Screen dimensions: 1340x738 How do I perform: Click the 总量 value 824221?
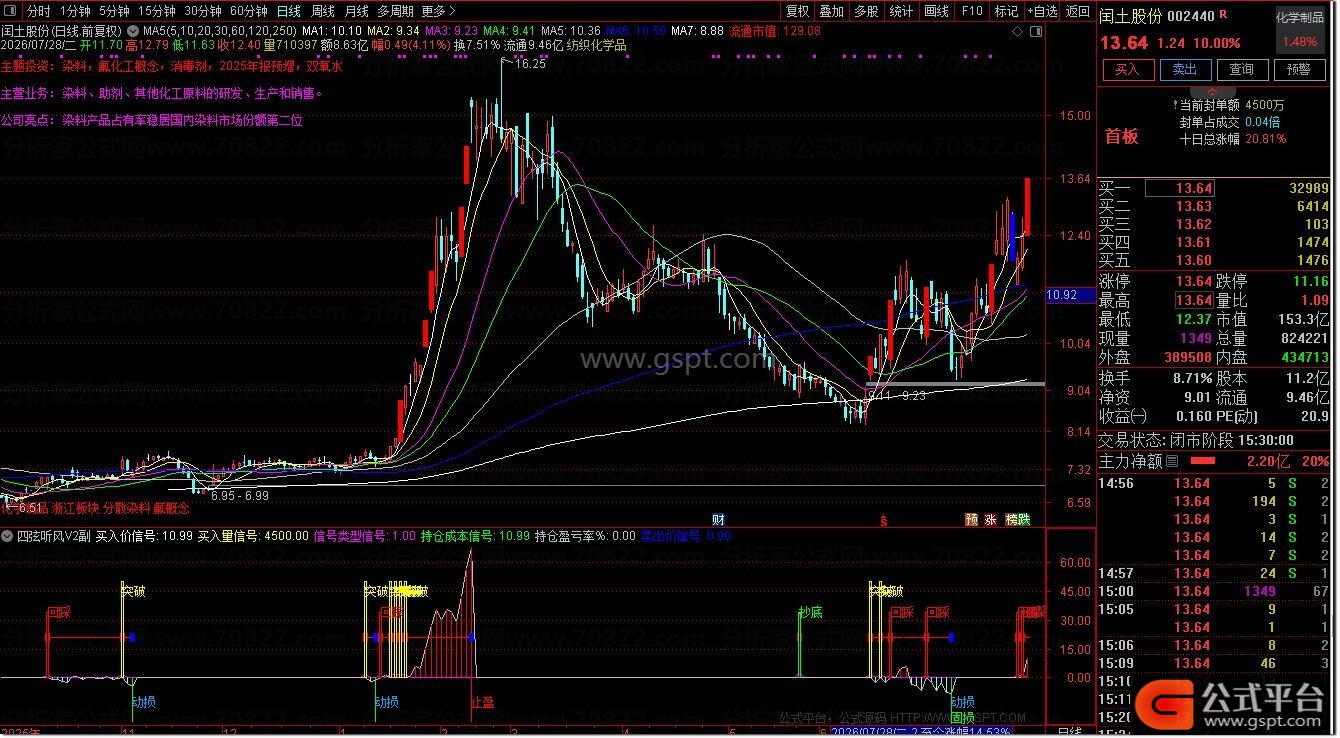[1304, 338]
